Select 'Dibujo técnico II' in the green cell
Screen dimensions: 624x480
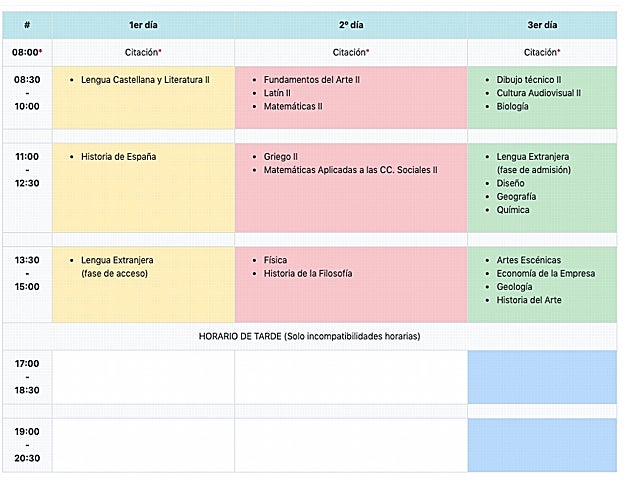point(528,79)
